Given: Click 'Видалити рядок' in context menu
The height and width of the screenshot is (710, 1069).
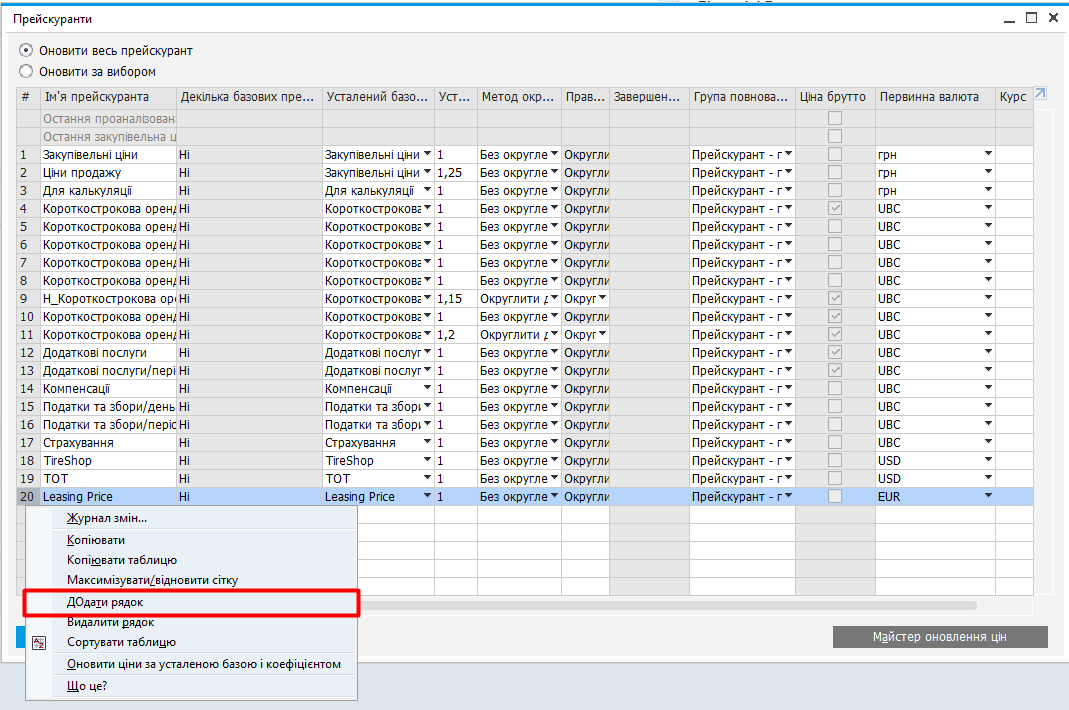Looking at the screenshot, I should click(110, 622).
